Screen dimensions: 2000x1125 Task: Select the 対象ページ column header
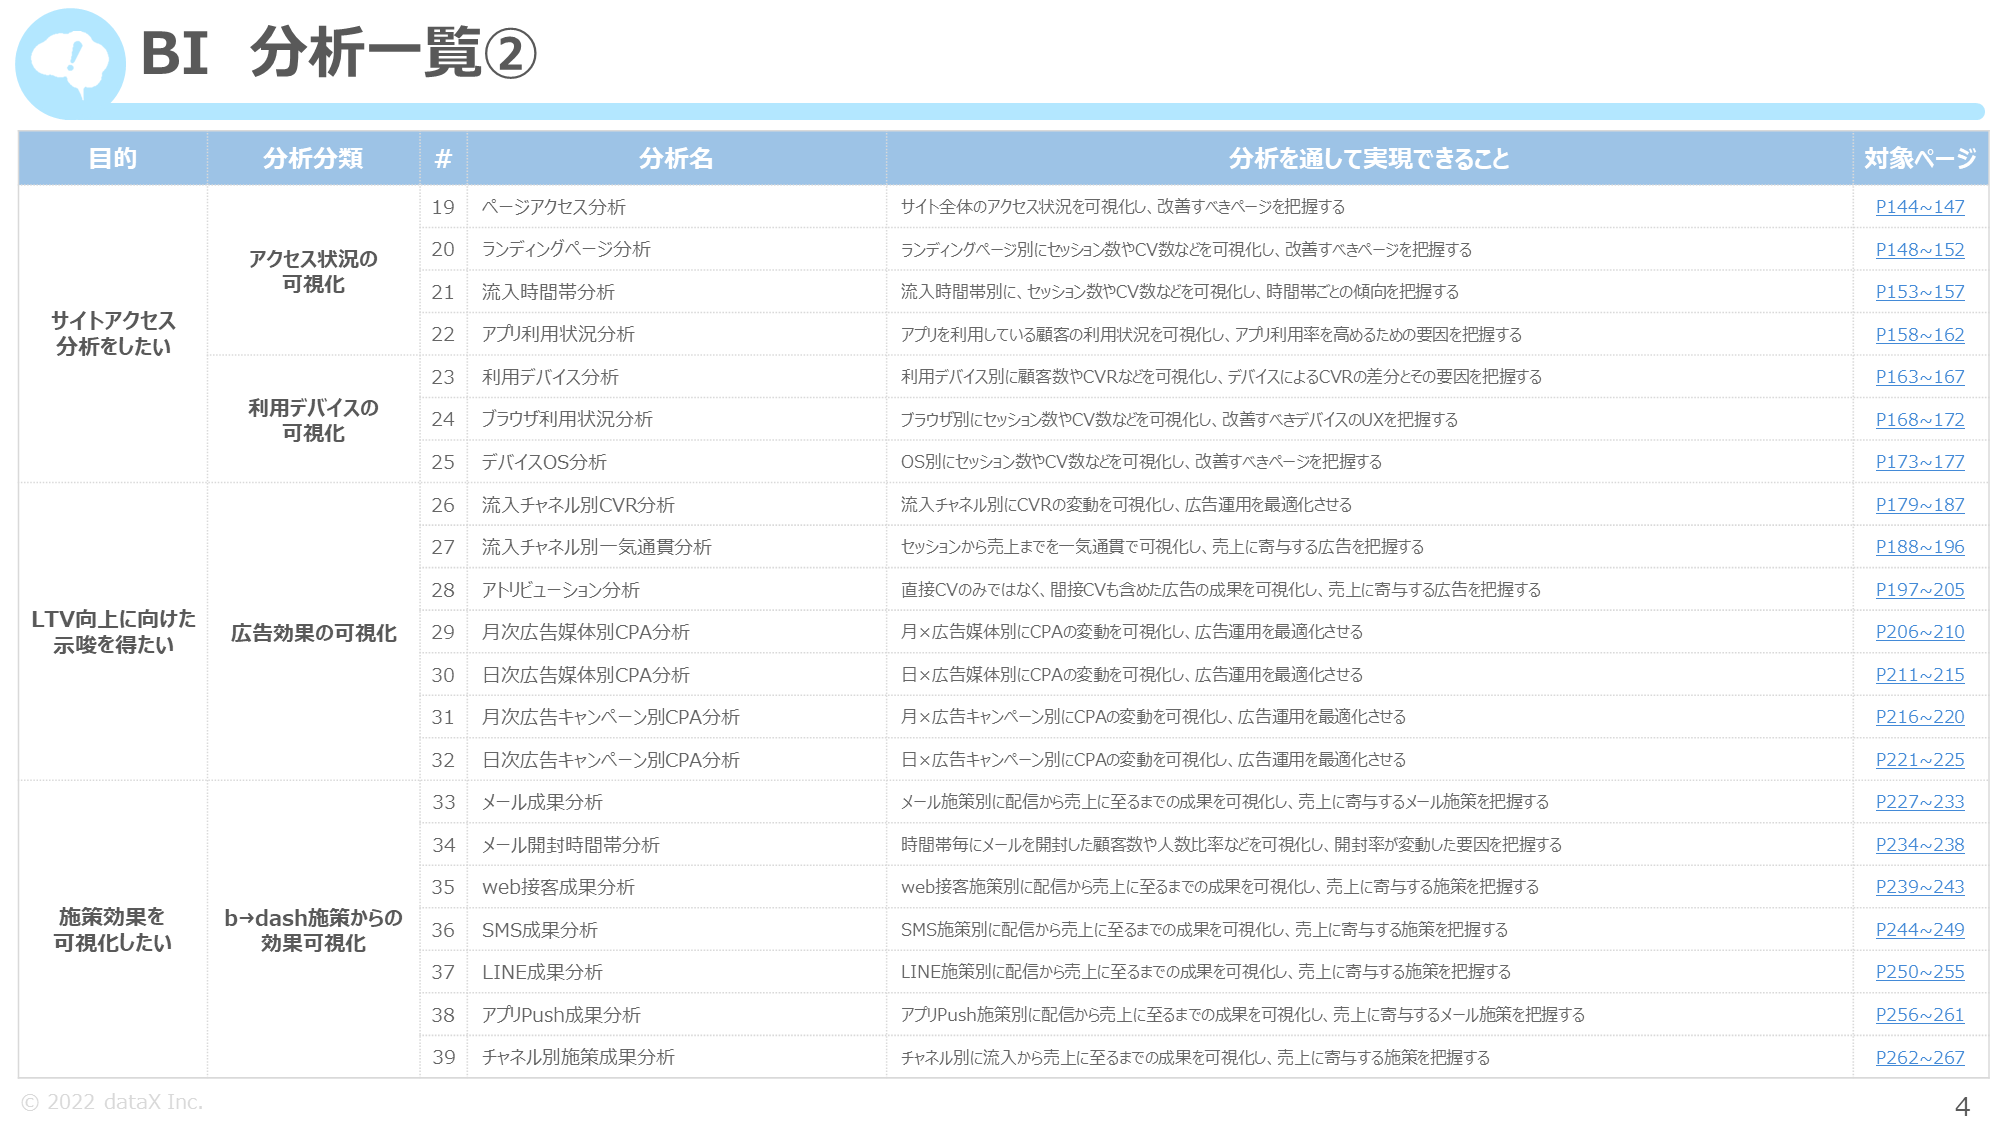click(x=1920, y=158)
